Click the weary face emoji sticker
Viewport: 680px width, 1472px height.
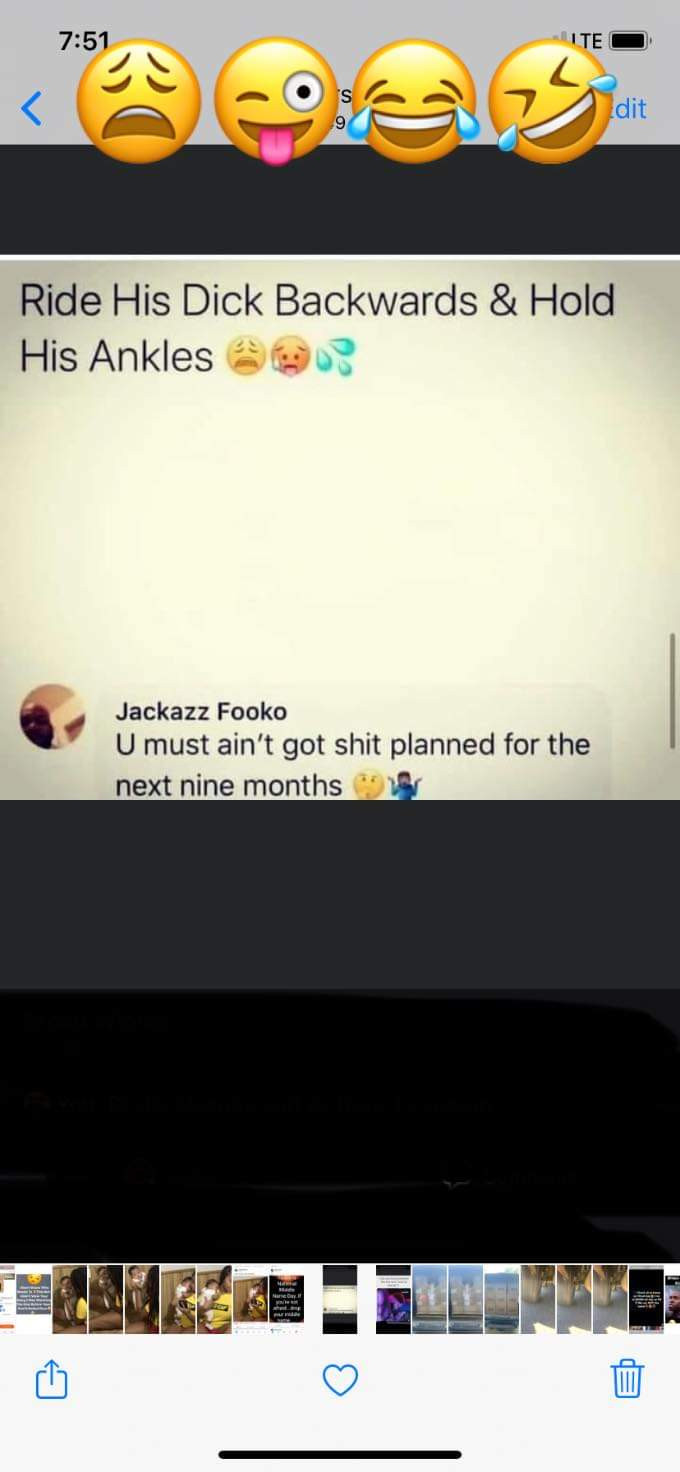tap(139, 100)
